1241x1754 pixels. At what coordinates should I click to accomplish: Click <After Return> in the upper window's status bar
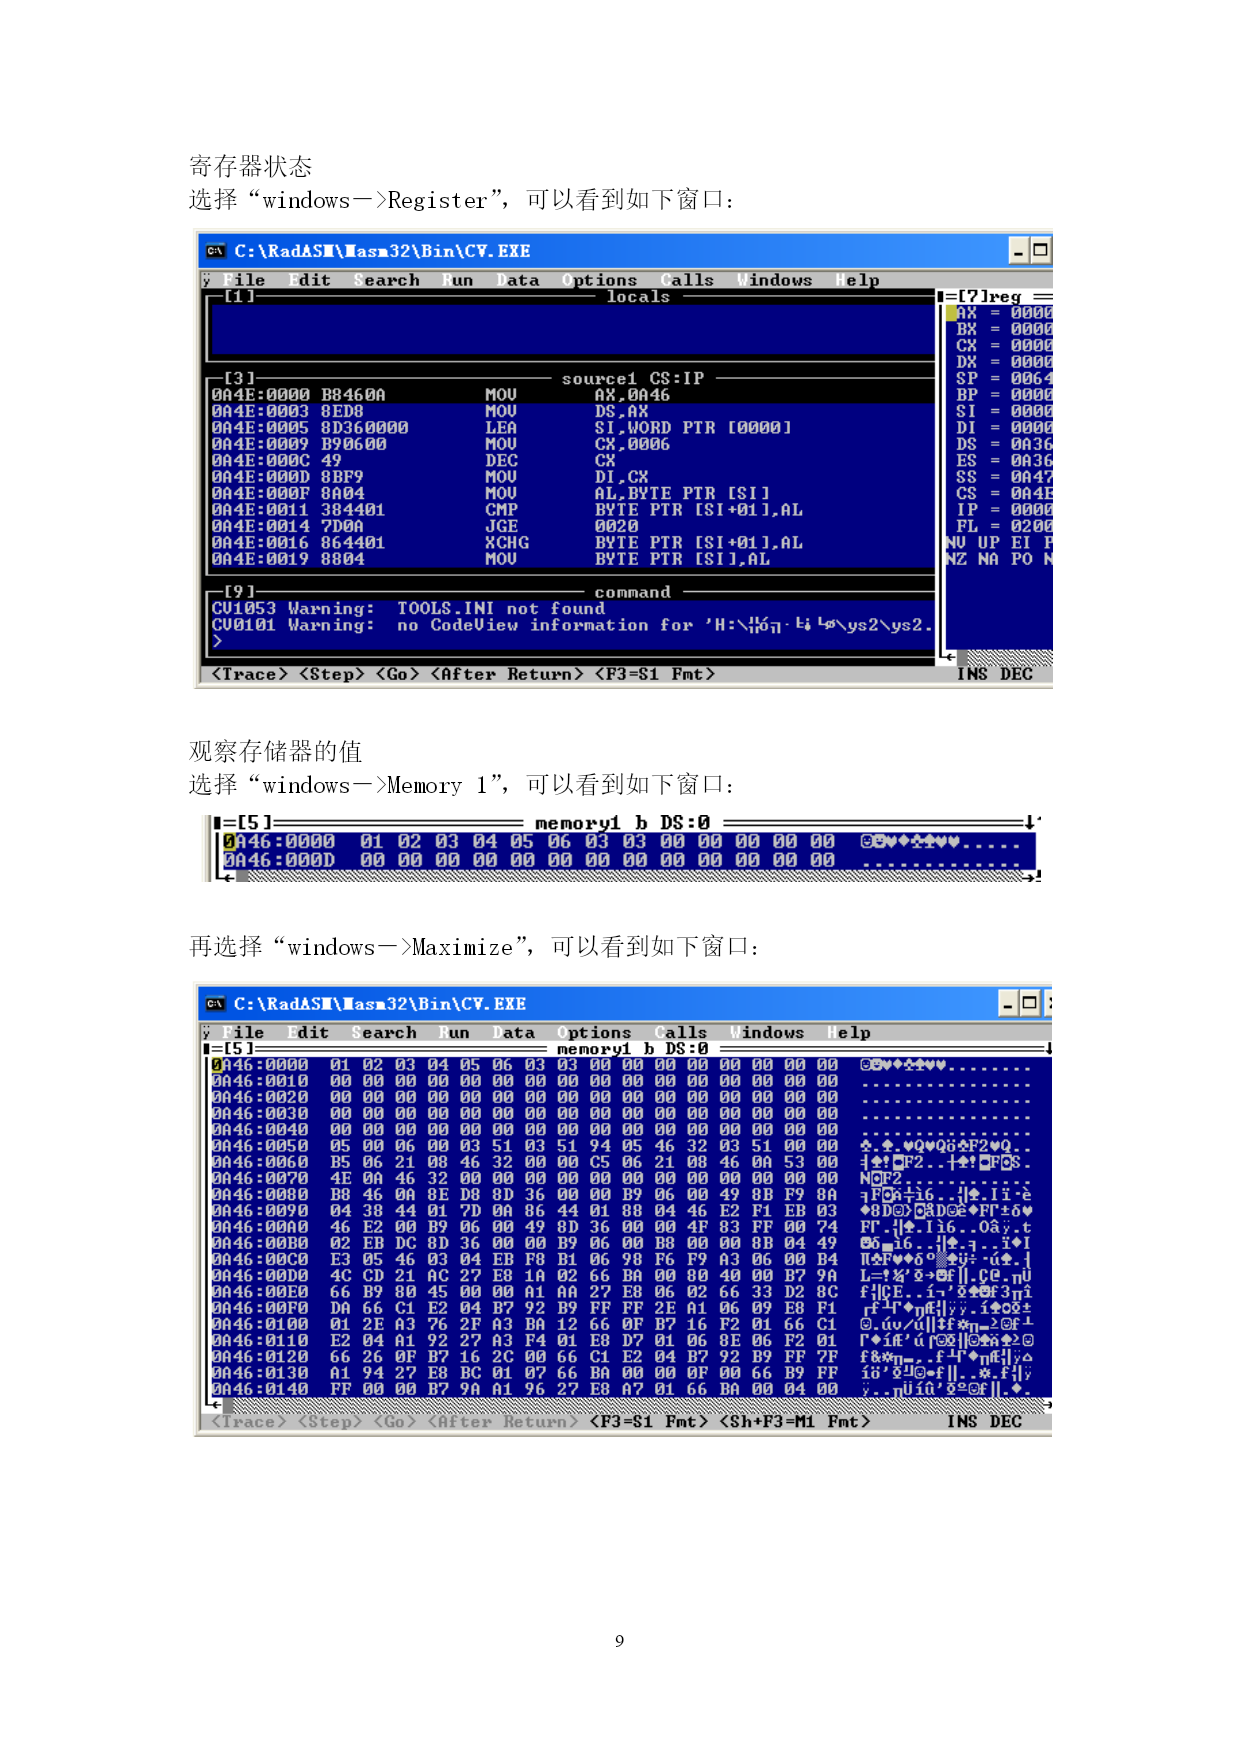point(507,674)
